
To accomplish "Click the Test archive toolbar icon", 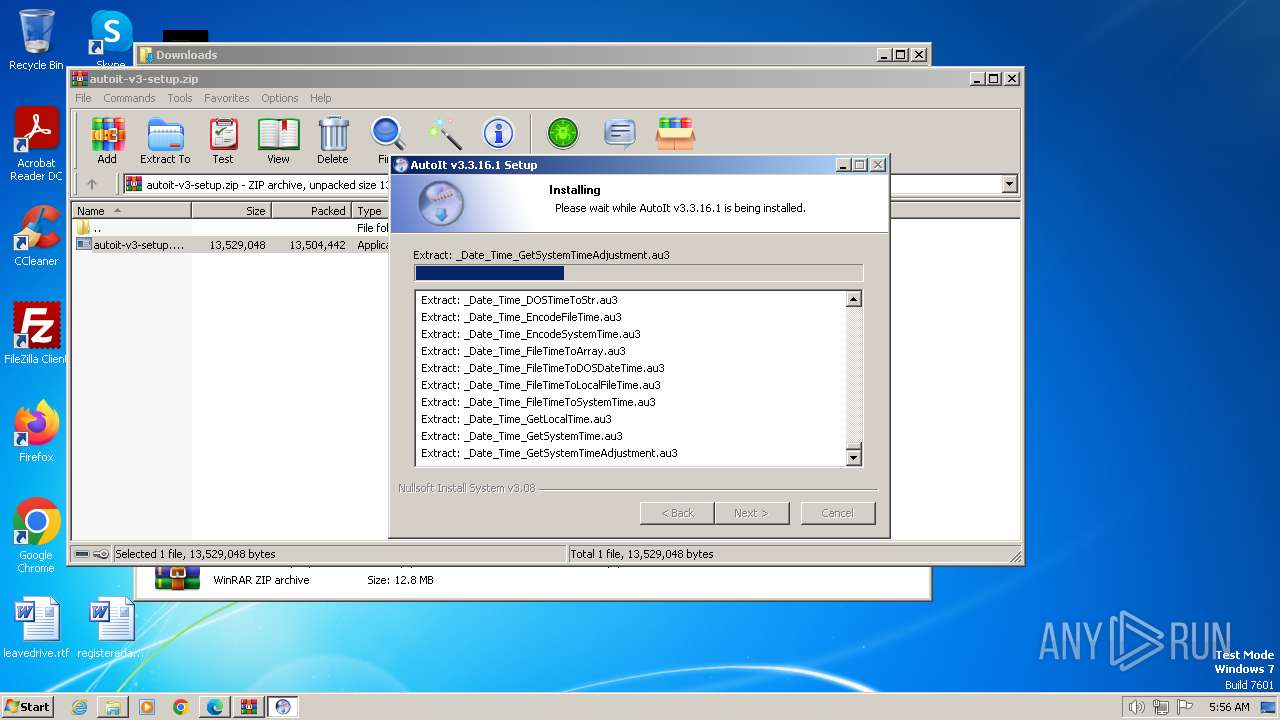I will tap(223, 140).
